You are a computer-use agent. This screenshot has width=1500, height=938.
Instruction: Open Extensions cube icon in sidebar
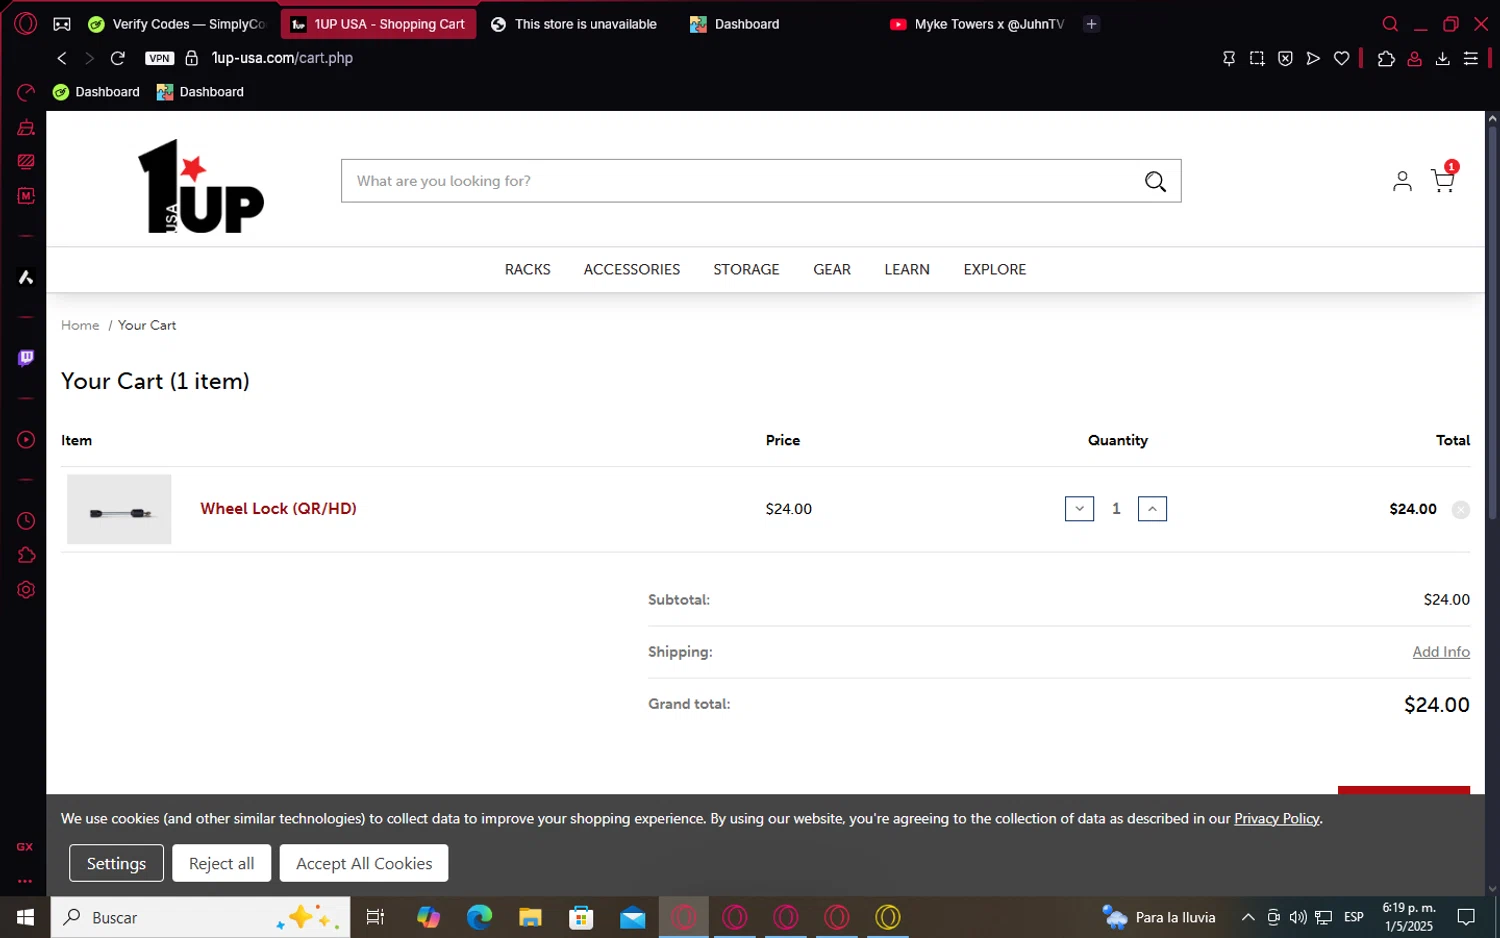click(x=26, y=555)
